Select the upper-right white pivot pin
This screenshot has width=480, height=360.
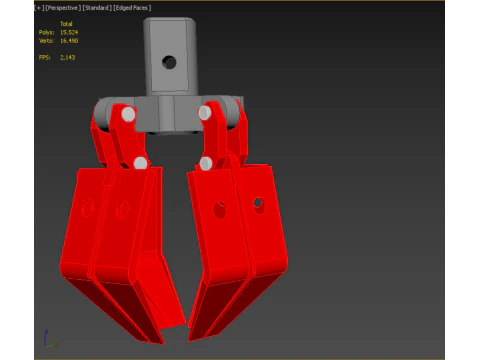coord(205,113)
